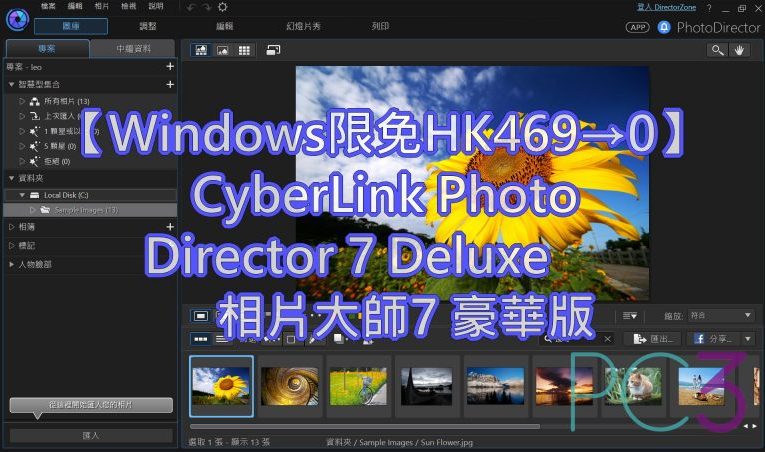Switch to the 列印 (Print) module tab

coord(381,26)
